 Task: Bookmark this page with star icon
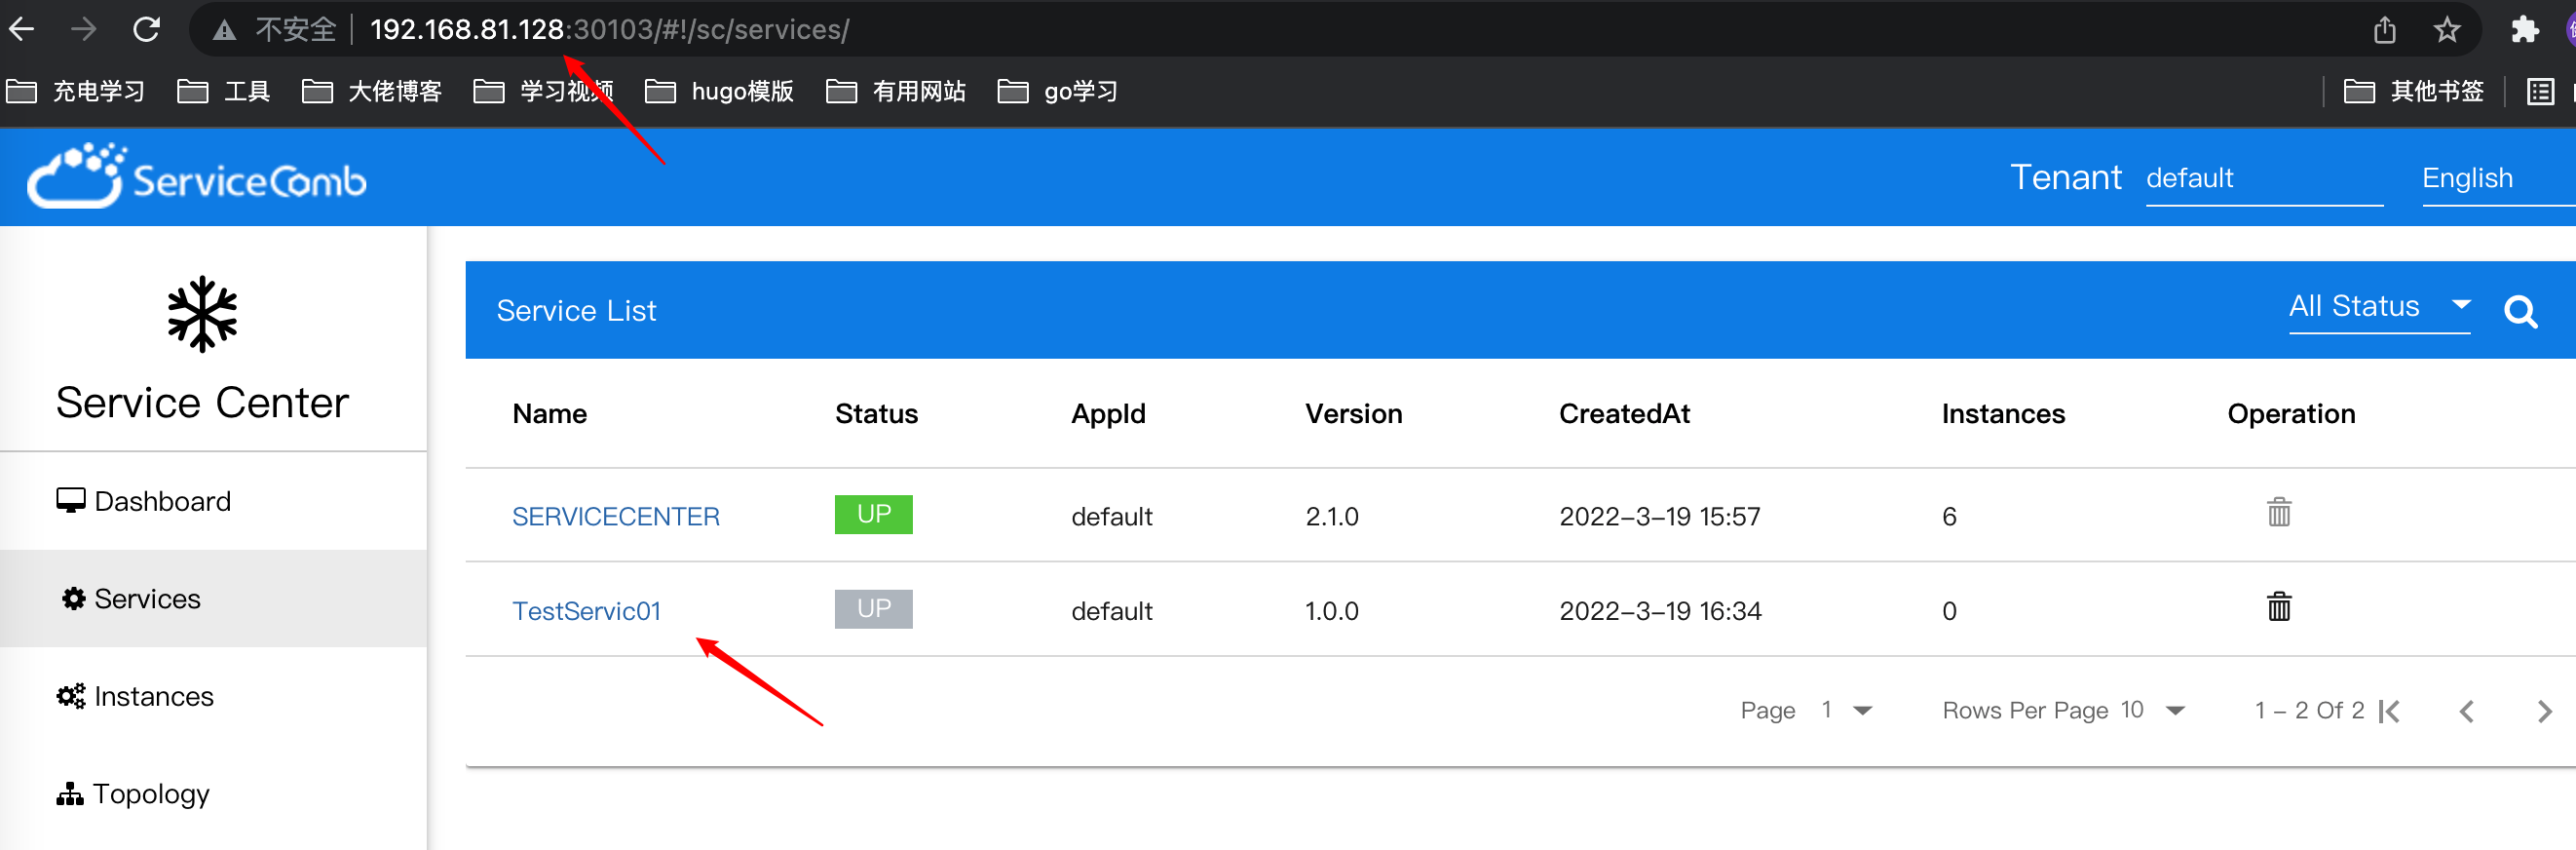click(x=2447, y=30)
